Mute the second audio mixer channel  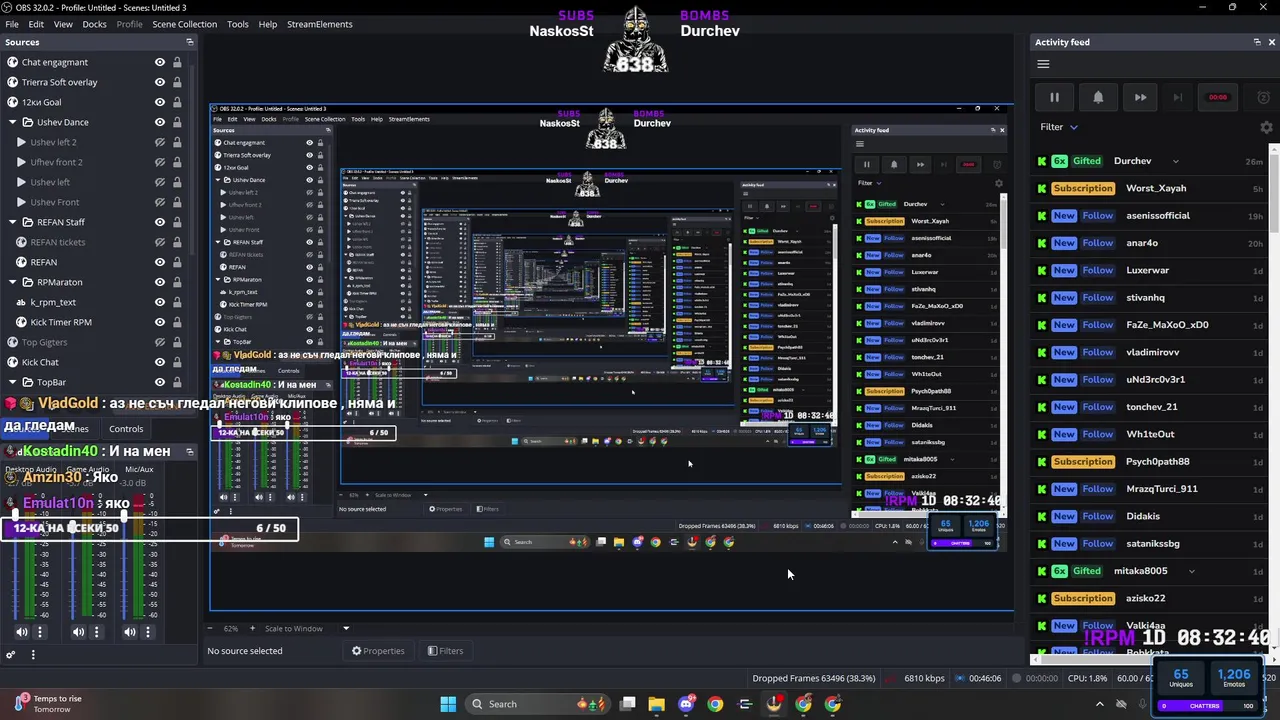78,632
